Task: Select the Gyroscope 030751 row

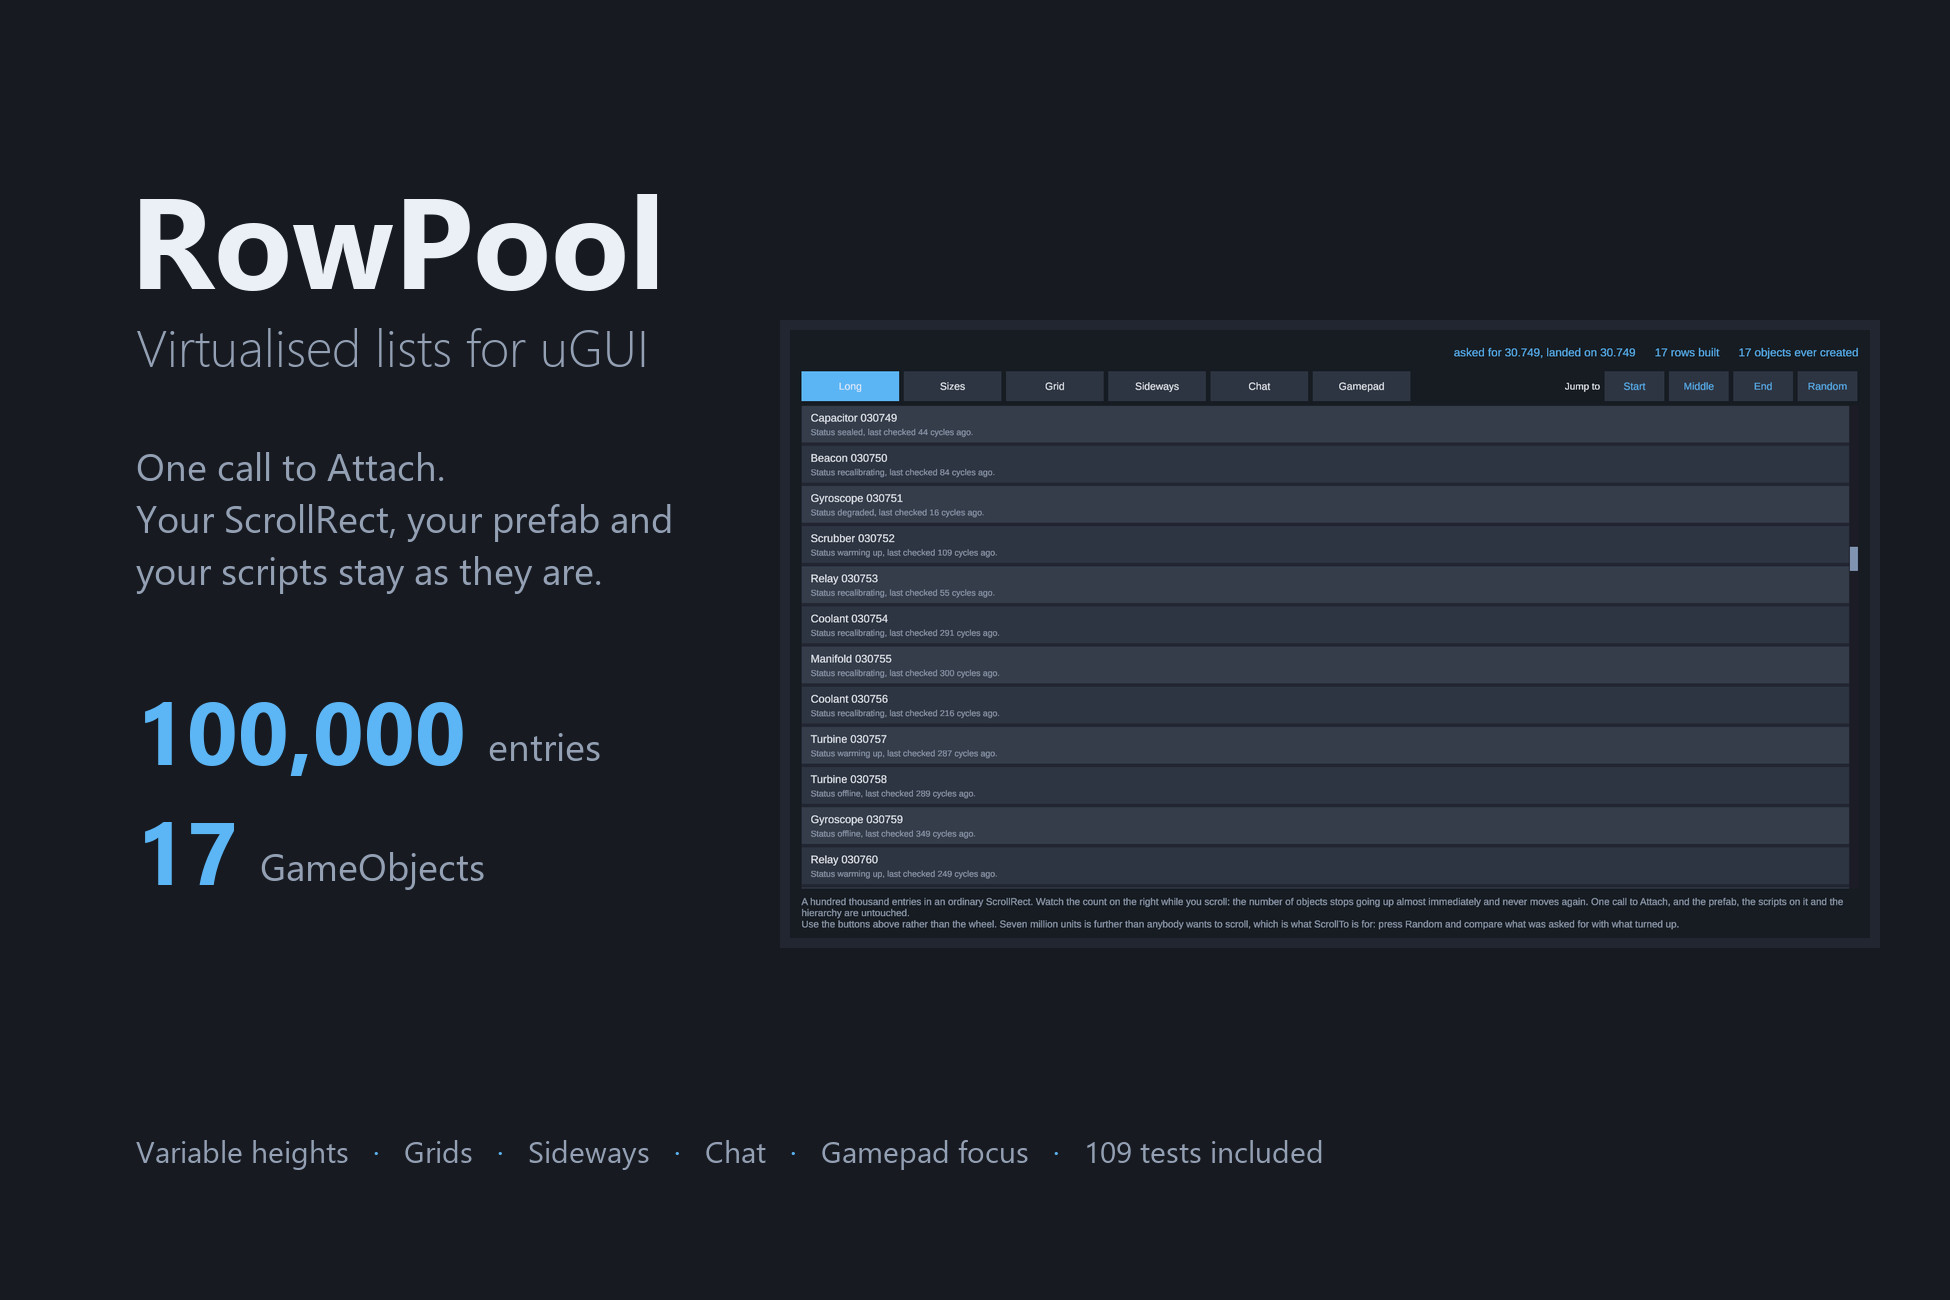Action: [1325, 504]
